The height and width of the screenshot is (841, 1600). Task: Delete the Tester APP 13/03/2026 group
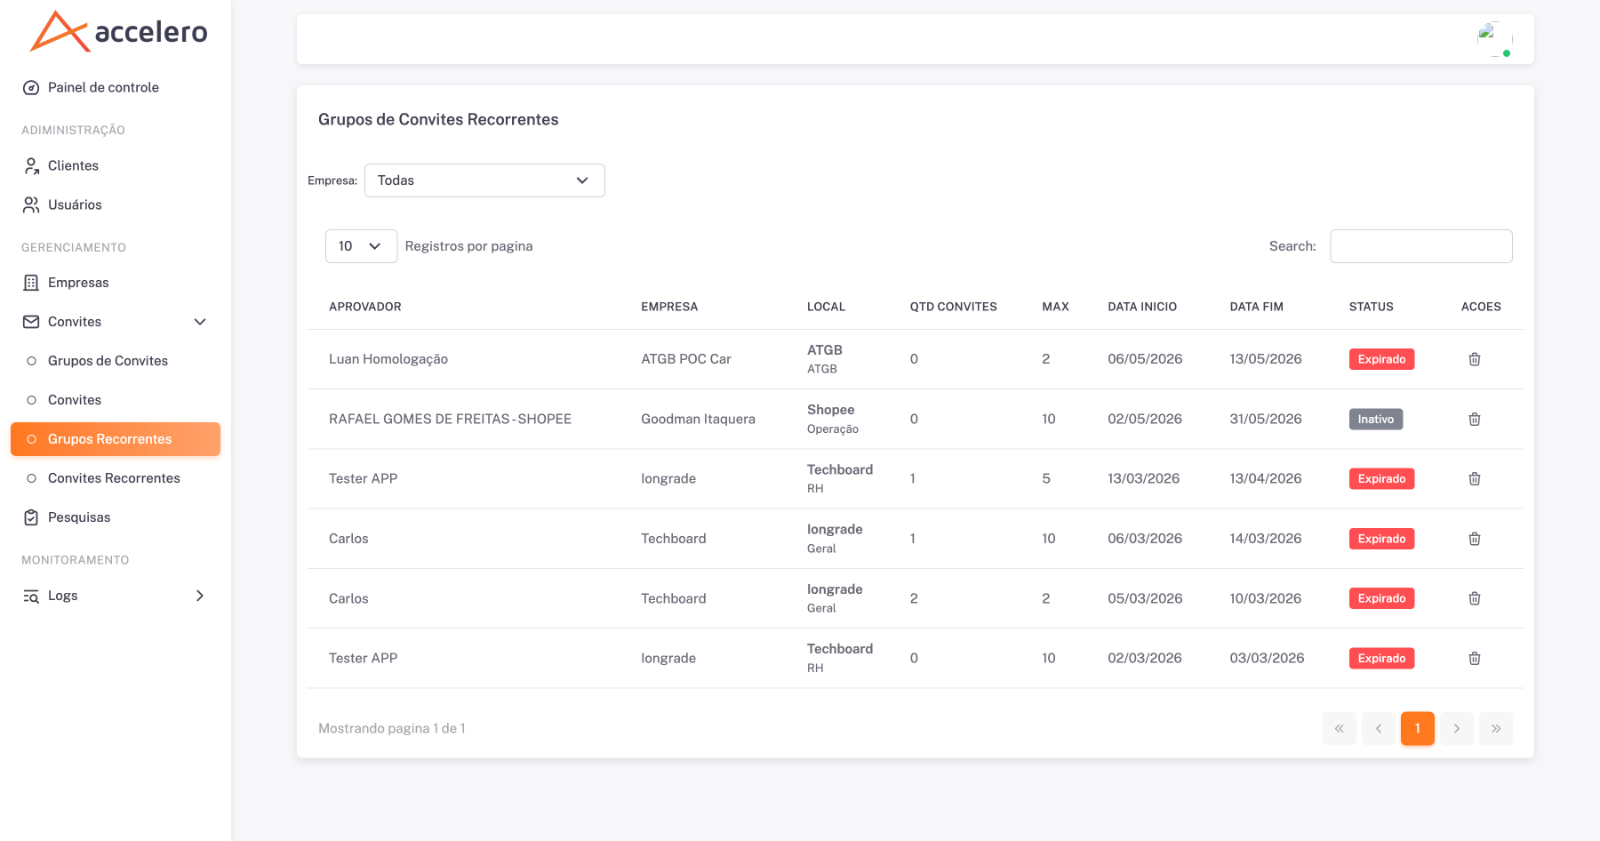coord(1474,479)
